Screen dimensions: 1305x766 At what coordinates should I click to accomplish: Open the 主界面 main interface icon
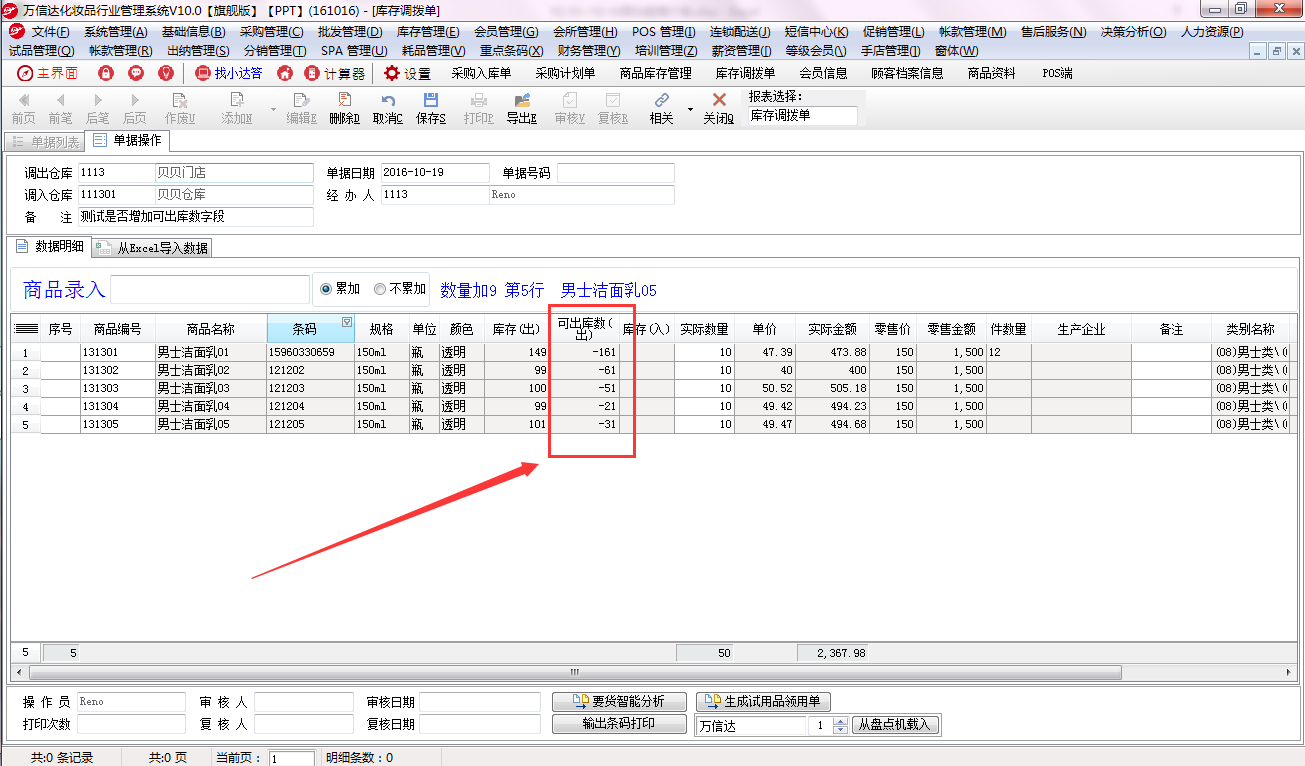(47, 73)
